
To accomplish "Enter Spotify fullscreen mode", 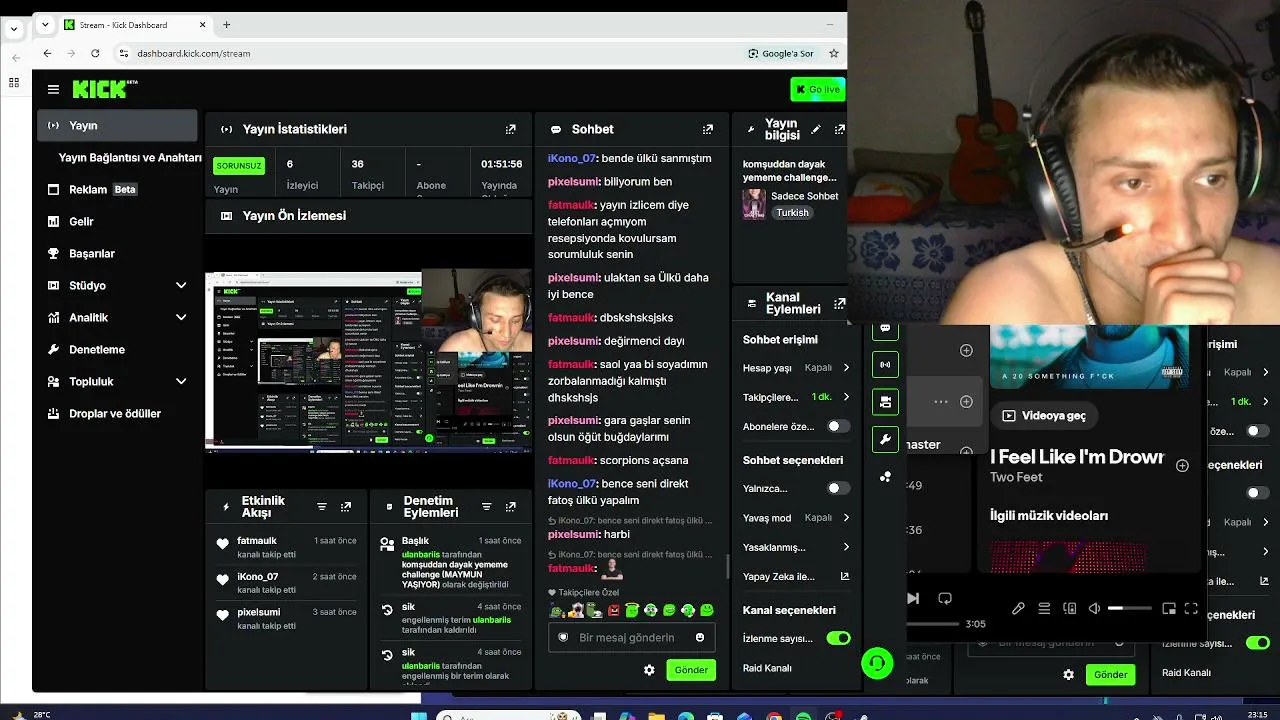I will (x=1191, y=608).
